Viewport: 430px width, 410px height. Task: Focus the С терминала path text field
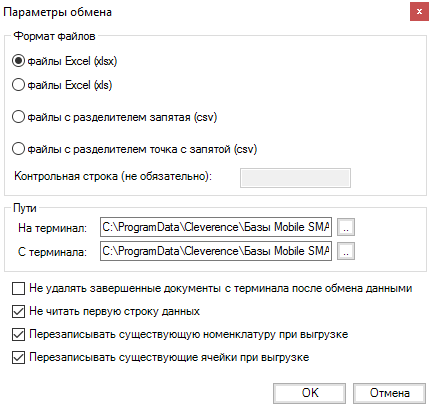coord(216,251)
